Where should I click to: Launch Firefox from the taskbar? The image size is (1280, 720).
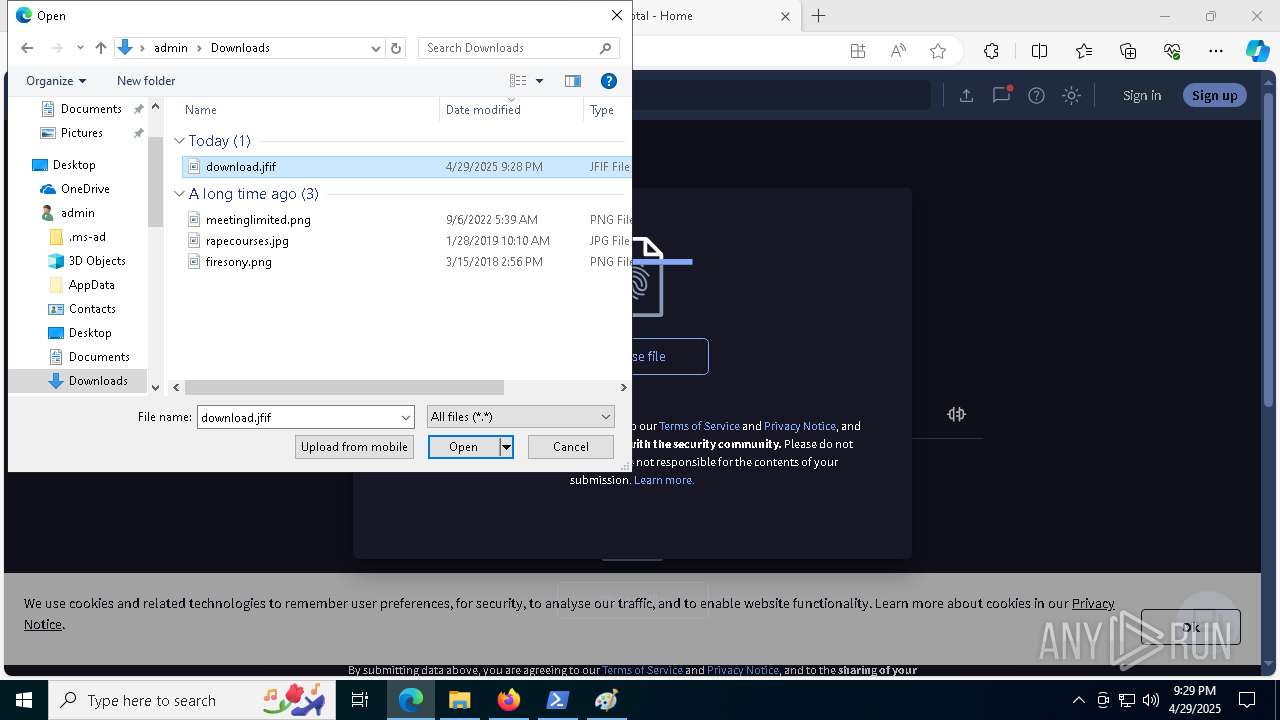(x=508, y=701)
